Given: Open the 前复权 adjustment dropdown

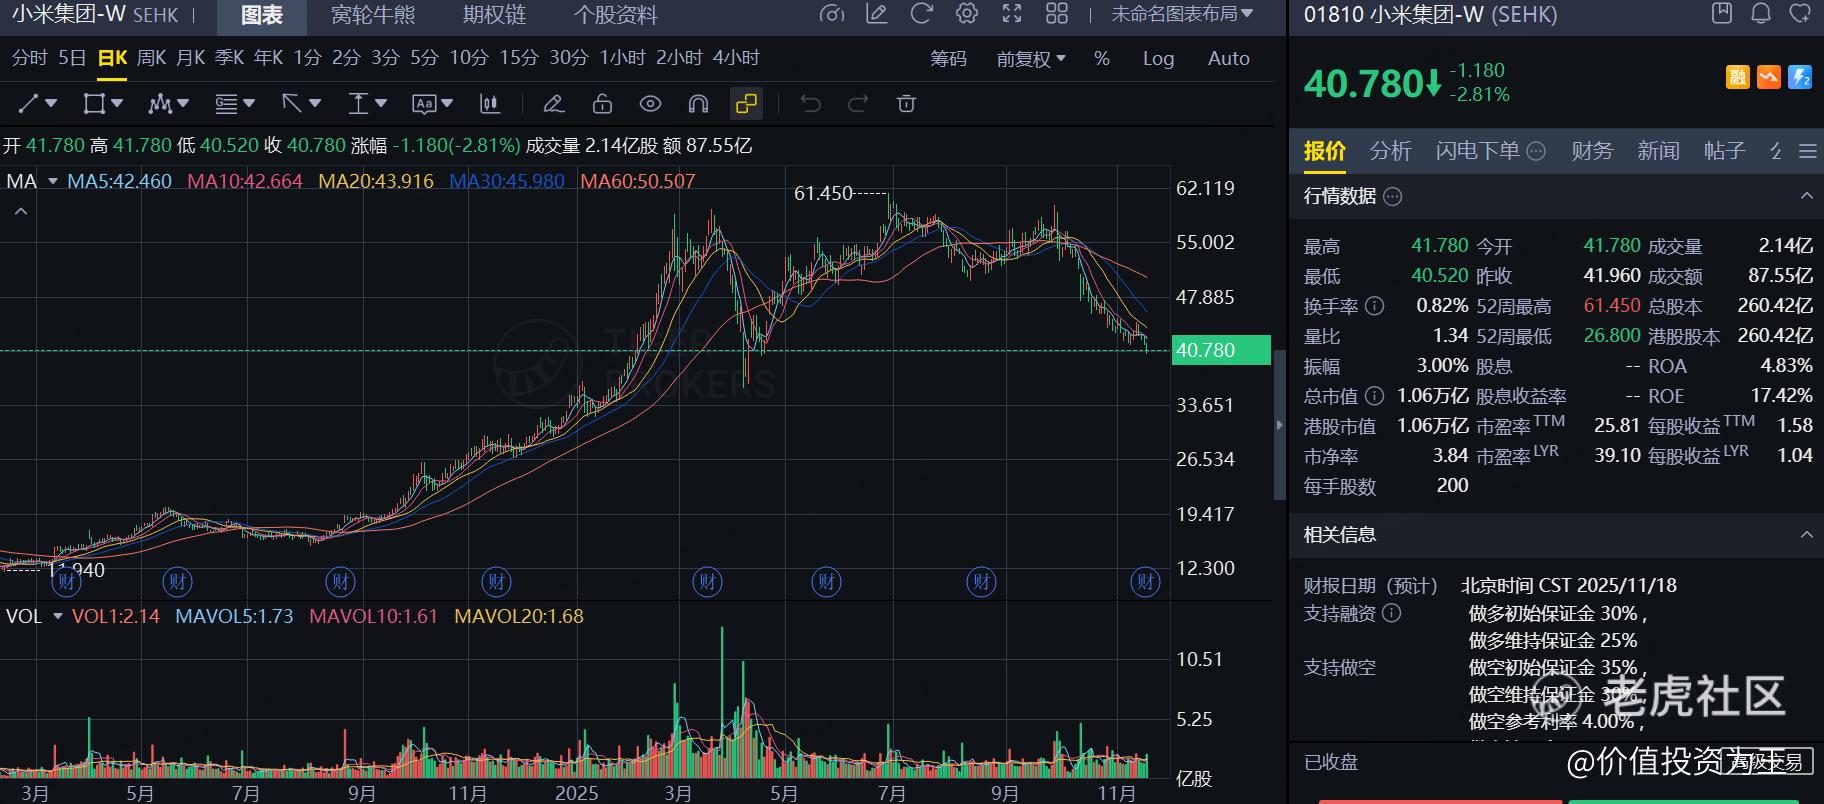Looking at the screenshot, I should tap(1031, 59).
